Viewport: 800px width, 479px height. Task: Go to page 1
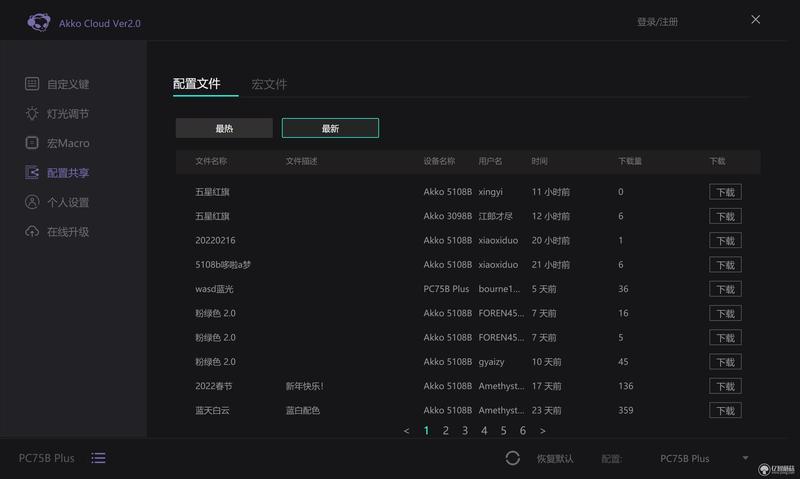[426, 431]
